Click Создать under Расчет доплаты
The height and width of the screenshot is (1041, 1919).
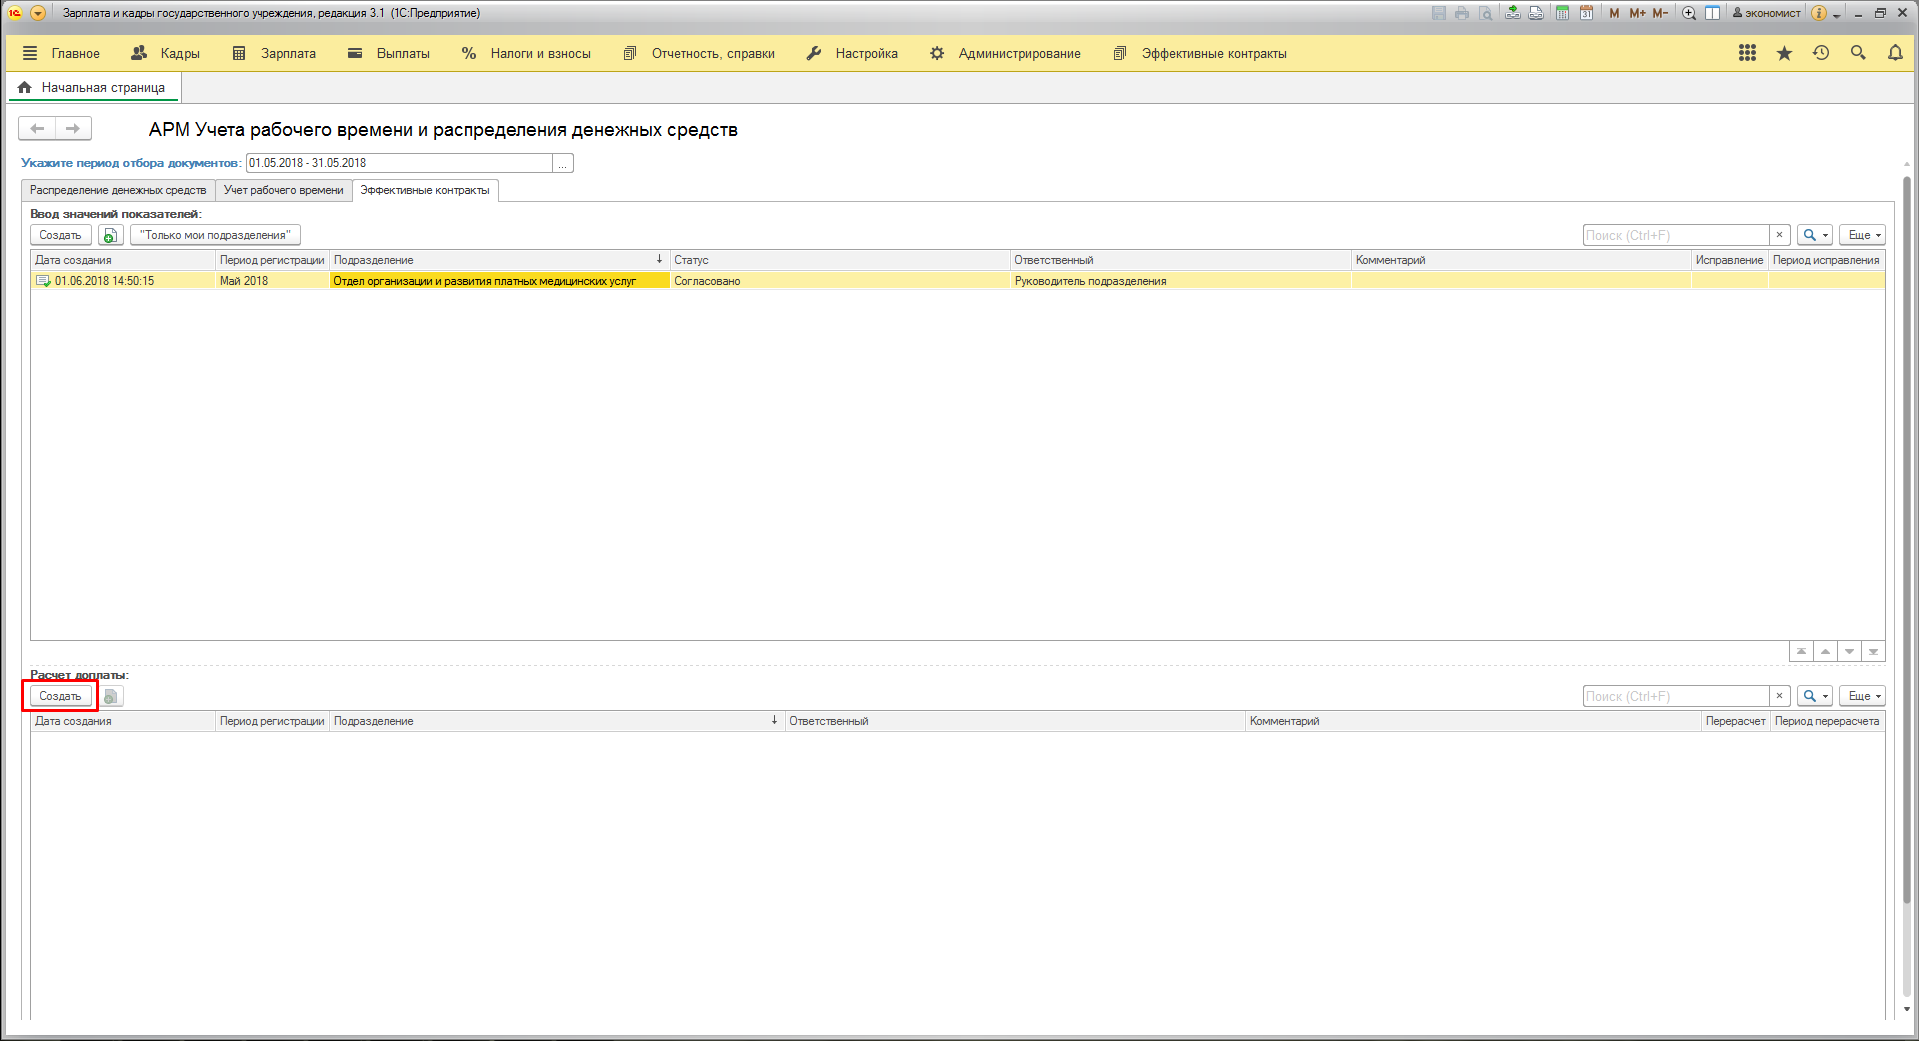coord(60,696)
